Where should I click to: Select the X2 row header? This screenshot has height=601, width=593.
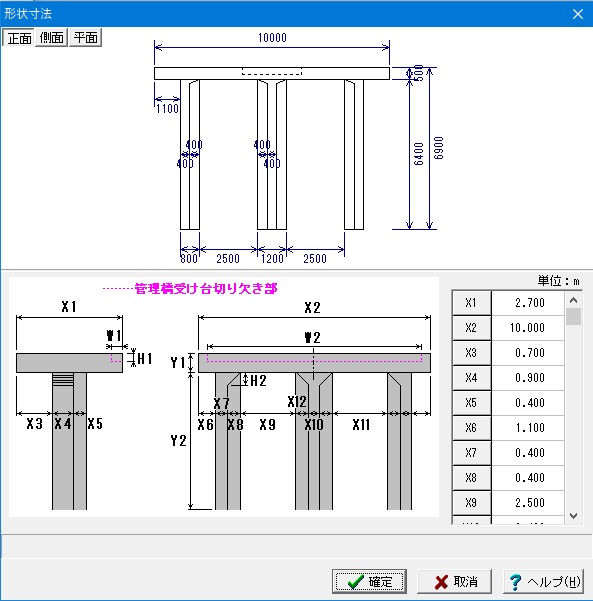(x=471, y=328)
